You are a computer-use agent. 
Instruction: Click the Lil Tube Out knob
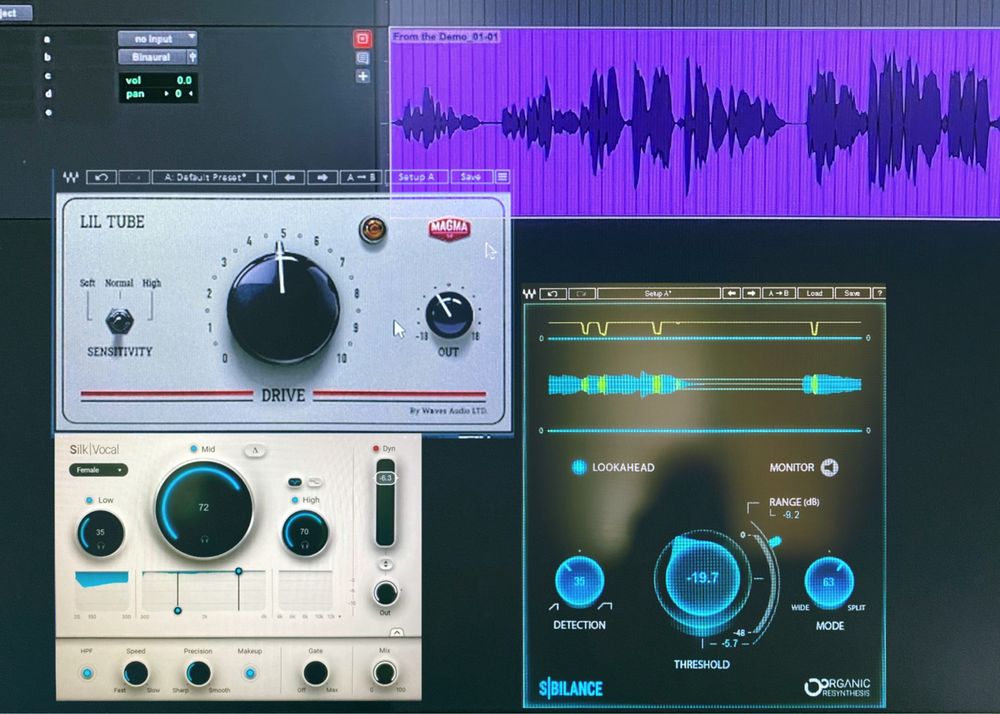(x=449, y=316)
